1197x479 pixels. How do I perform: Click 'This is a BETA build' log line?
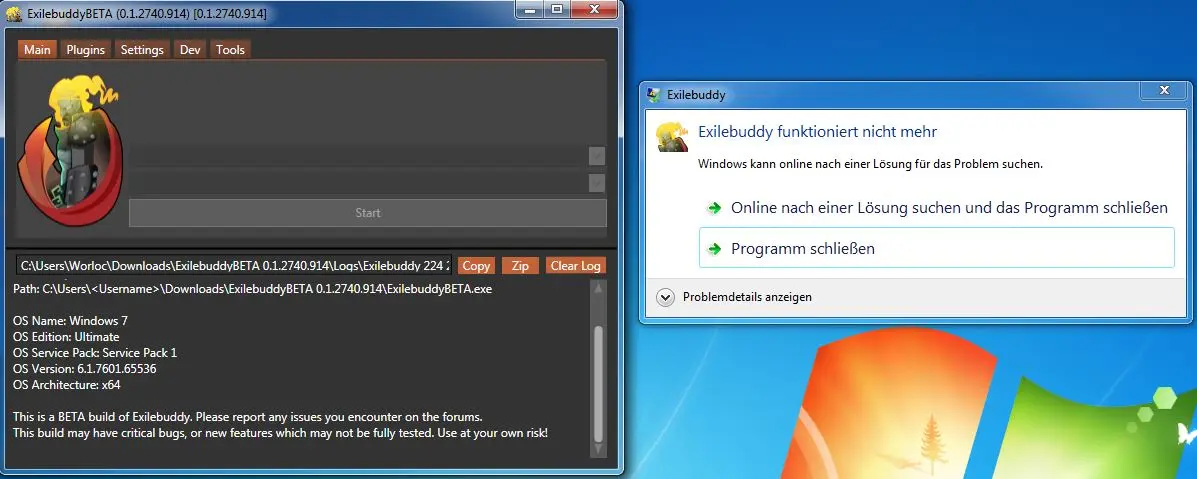tap(248, 417)
